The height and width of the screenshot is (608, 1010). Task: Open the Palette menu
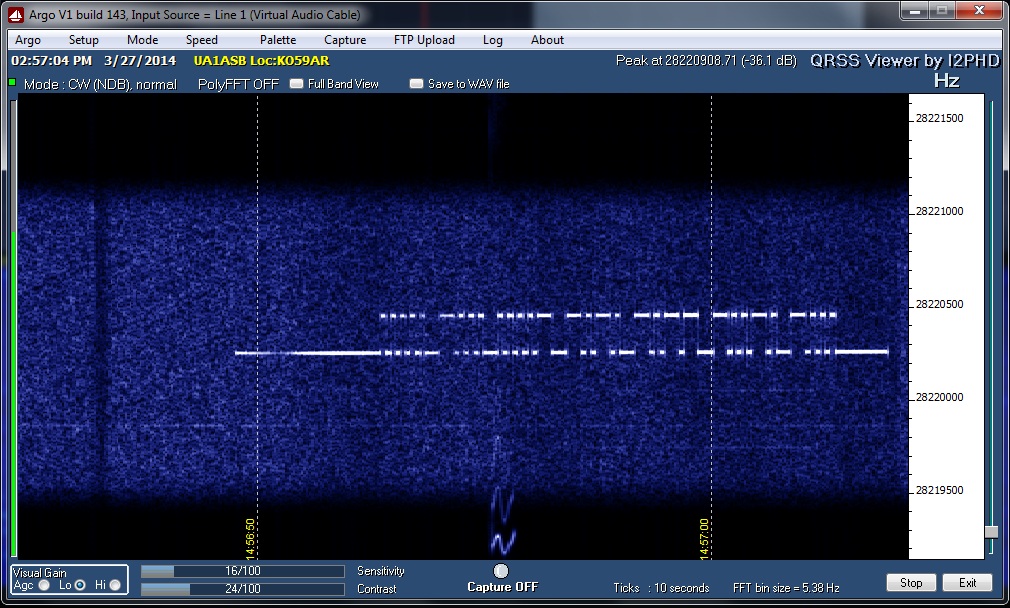point(277,40)
